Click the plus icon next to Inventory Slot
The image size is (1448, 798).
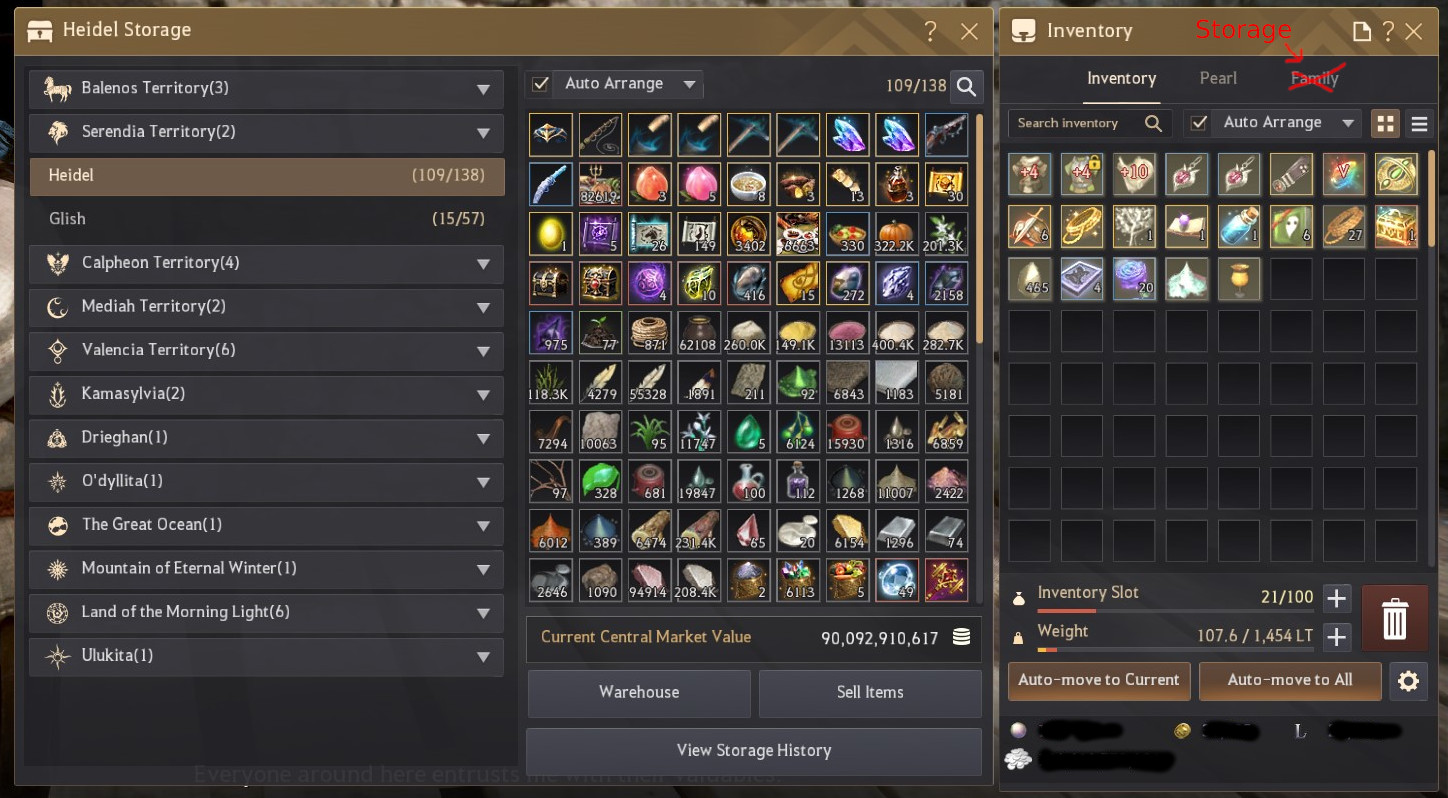1336,599
